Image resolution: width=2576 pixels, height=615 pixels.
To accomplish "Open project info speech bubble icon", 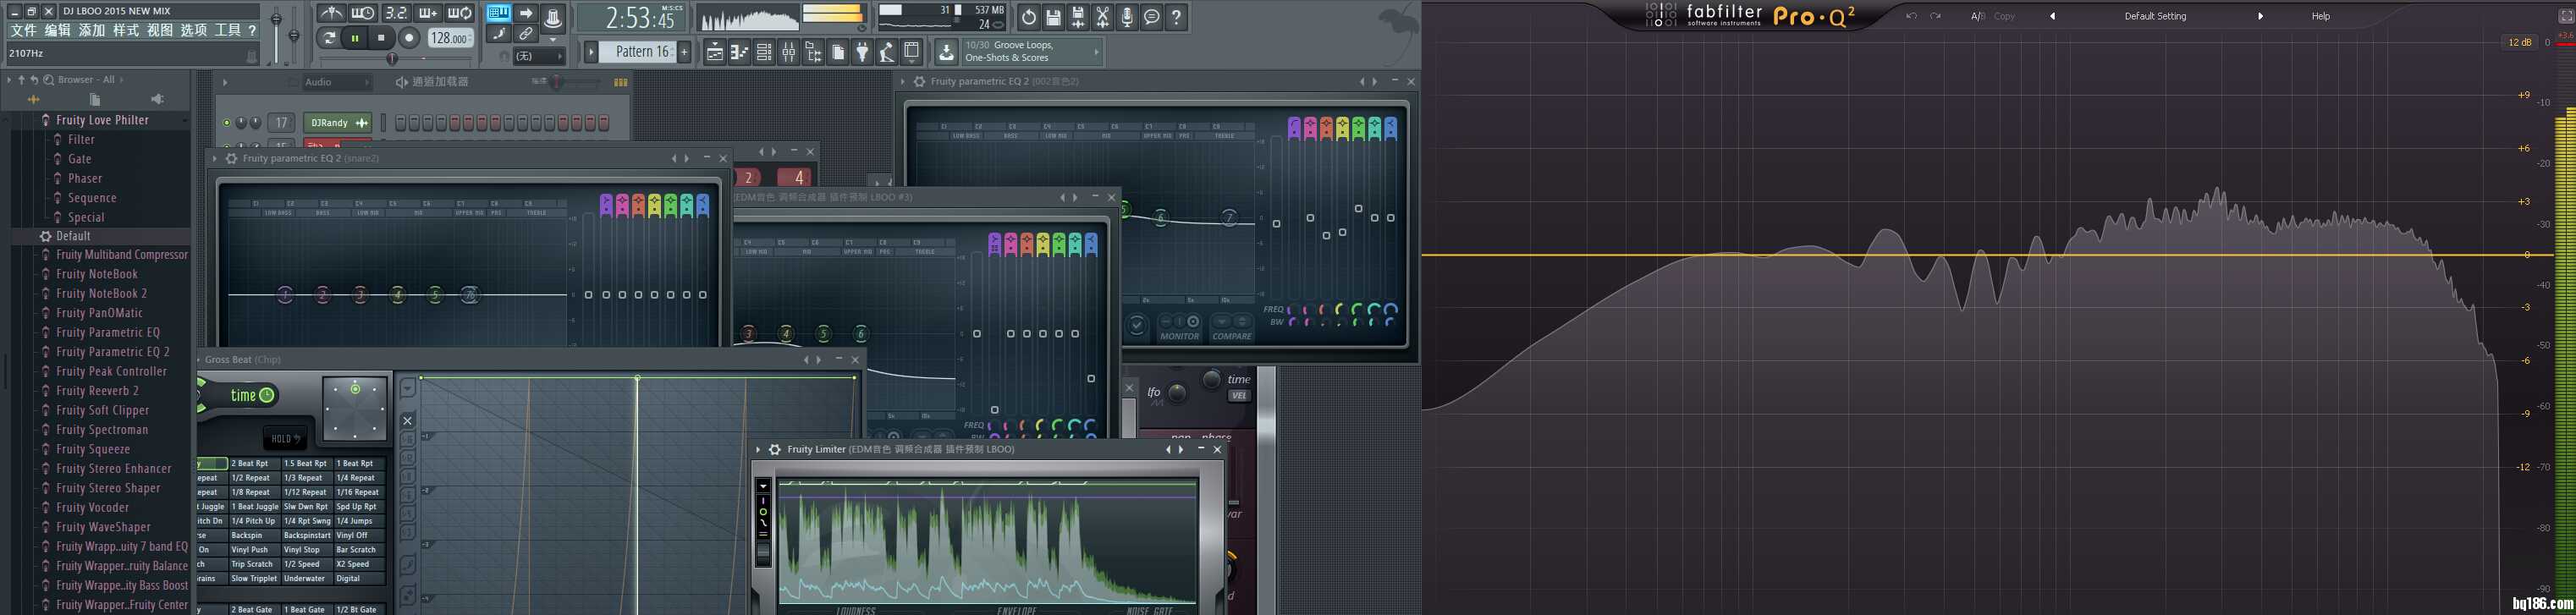I will point(1152,17).
